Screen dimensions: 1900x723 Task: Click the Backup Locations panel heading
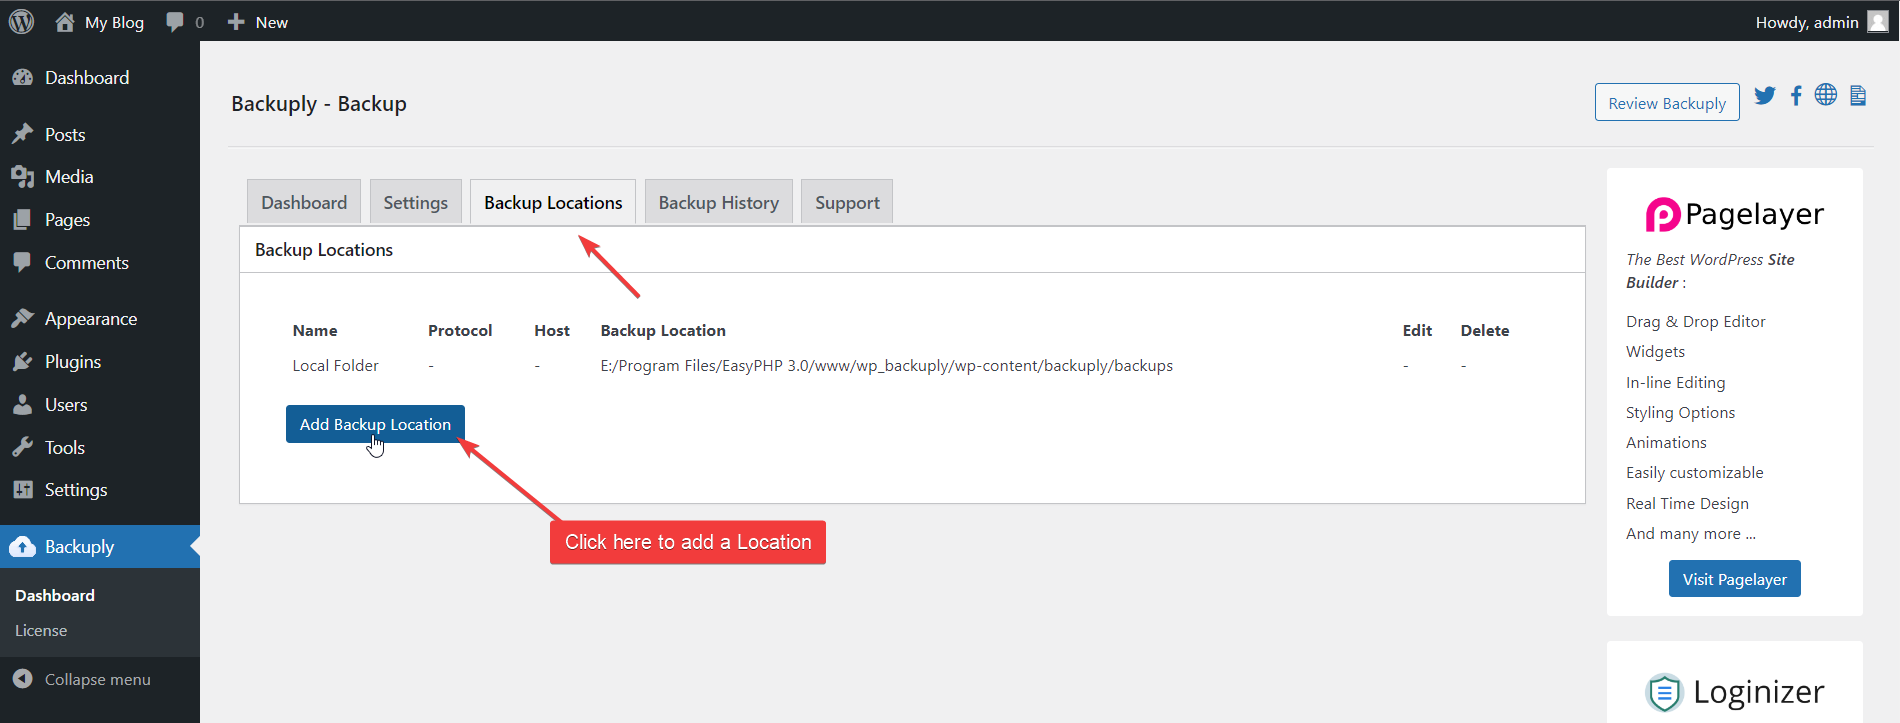pyautogui.click(x=324, y=250)
